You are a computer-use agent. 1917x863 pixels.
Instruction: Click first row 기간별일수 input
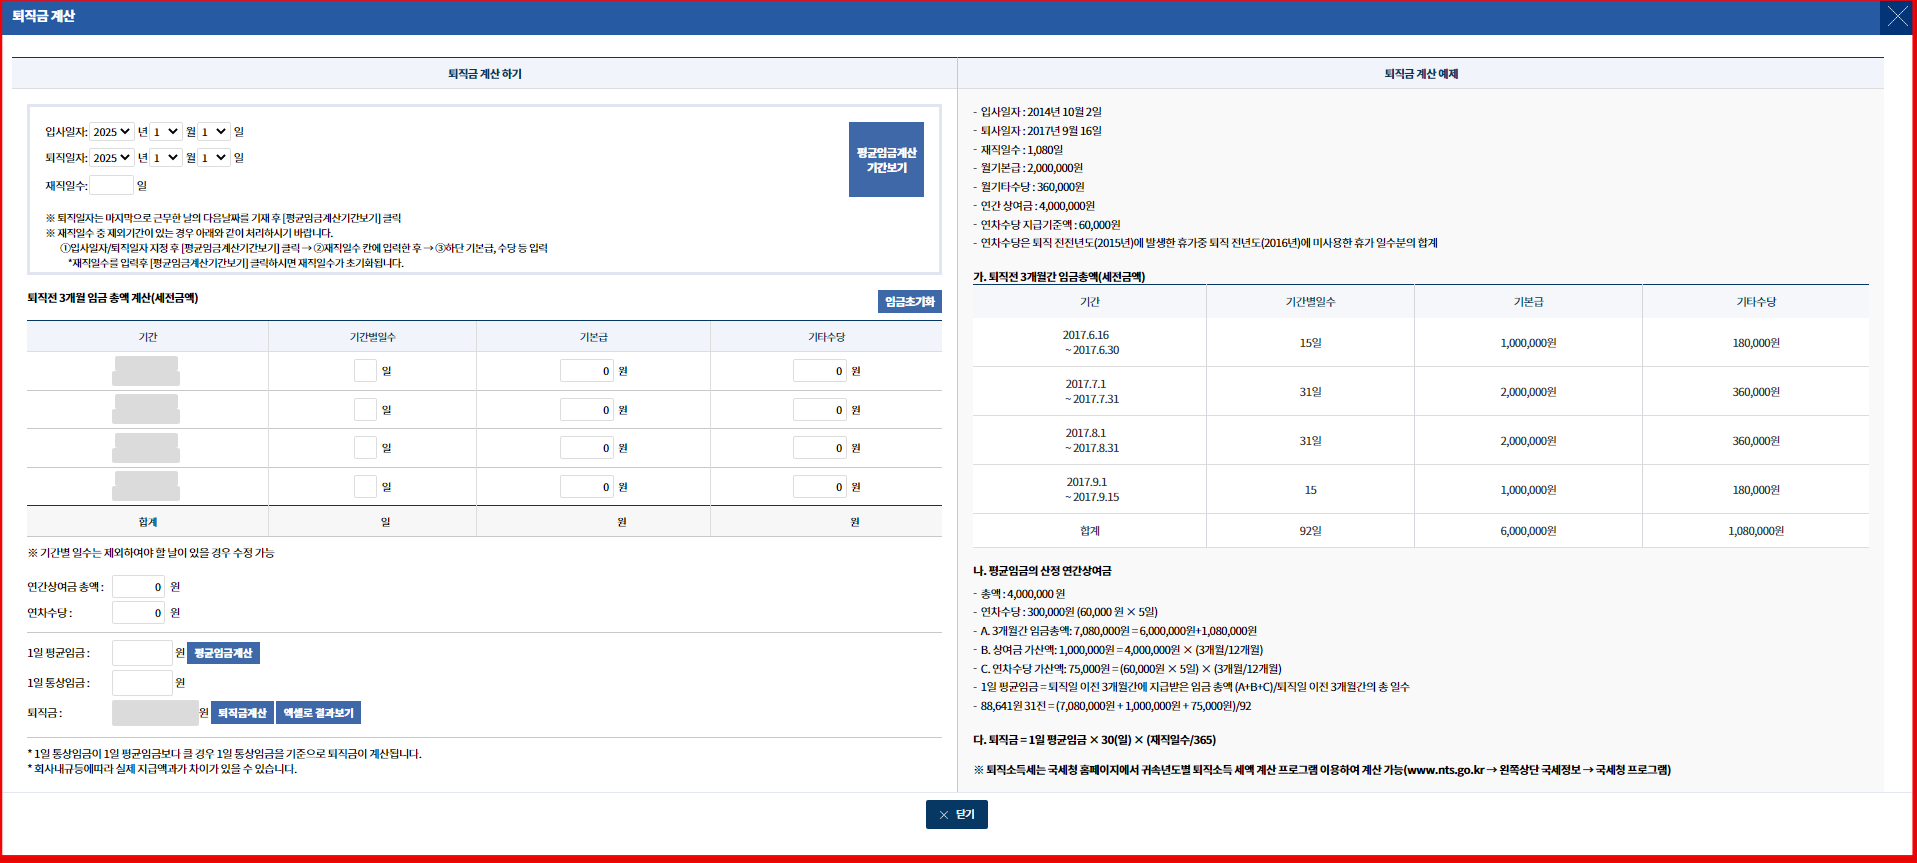point(365,371)
